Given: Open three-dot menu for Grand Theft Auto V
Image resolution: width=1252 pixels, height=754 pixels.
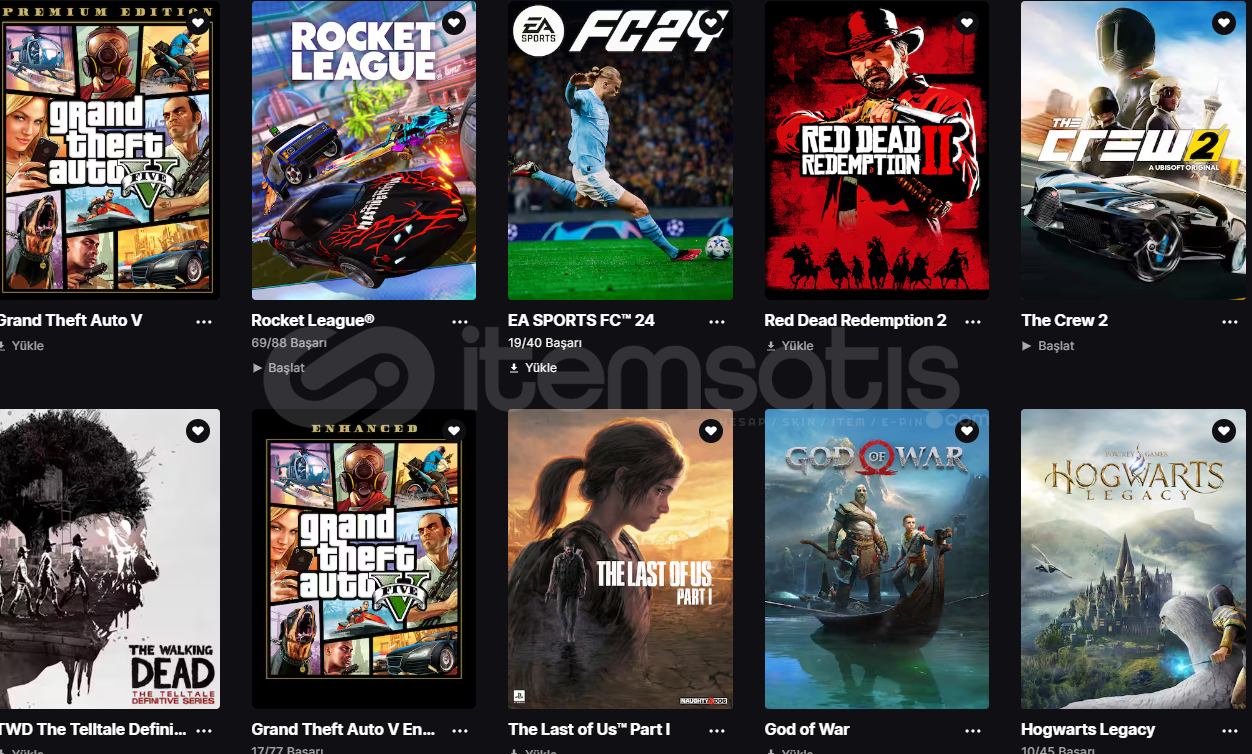Looking at the screenshot, I should [x=204, y=322].
